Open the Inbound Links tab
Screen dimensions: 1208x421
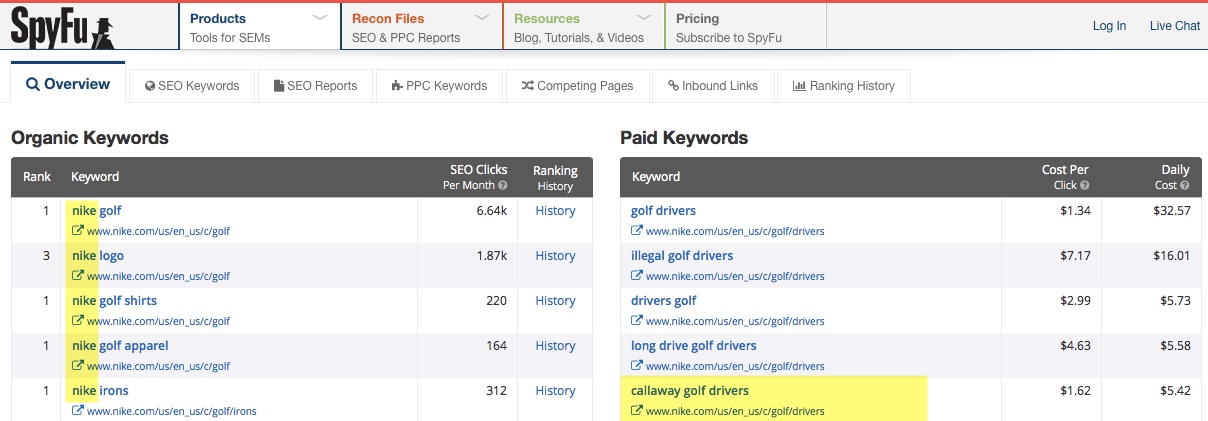[x=712, y=86]
